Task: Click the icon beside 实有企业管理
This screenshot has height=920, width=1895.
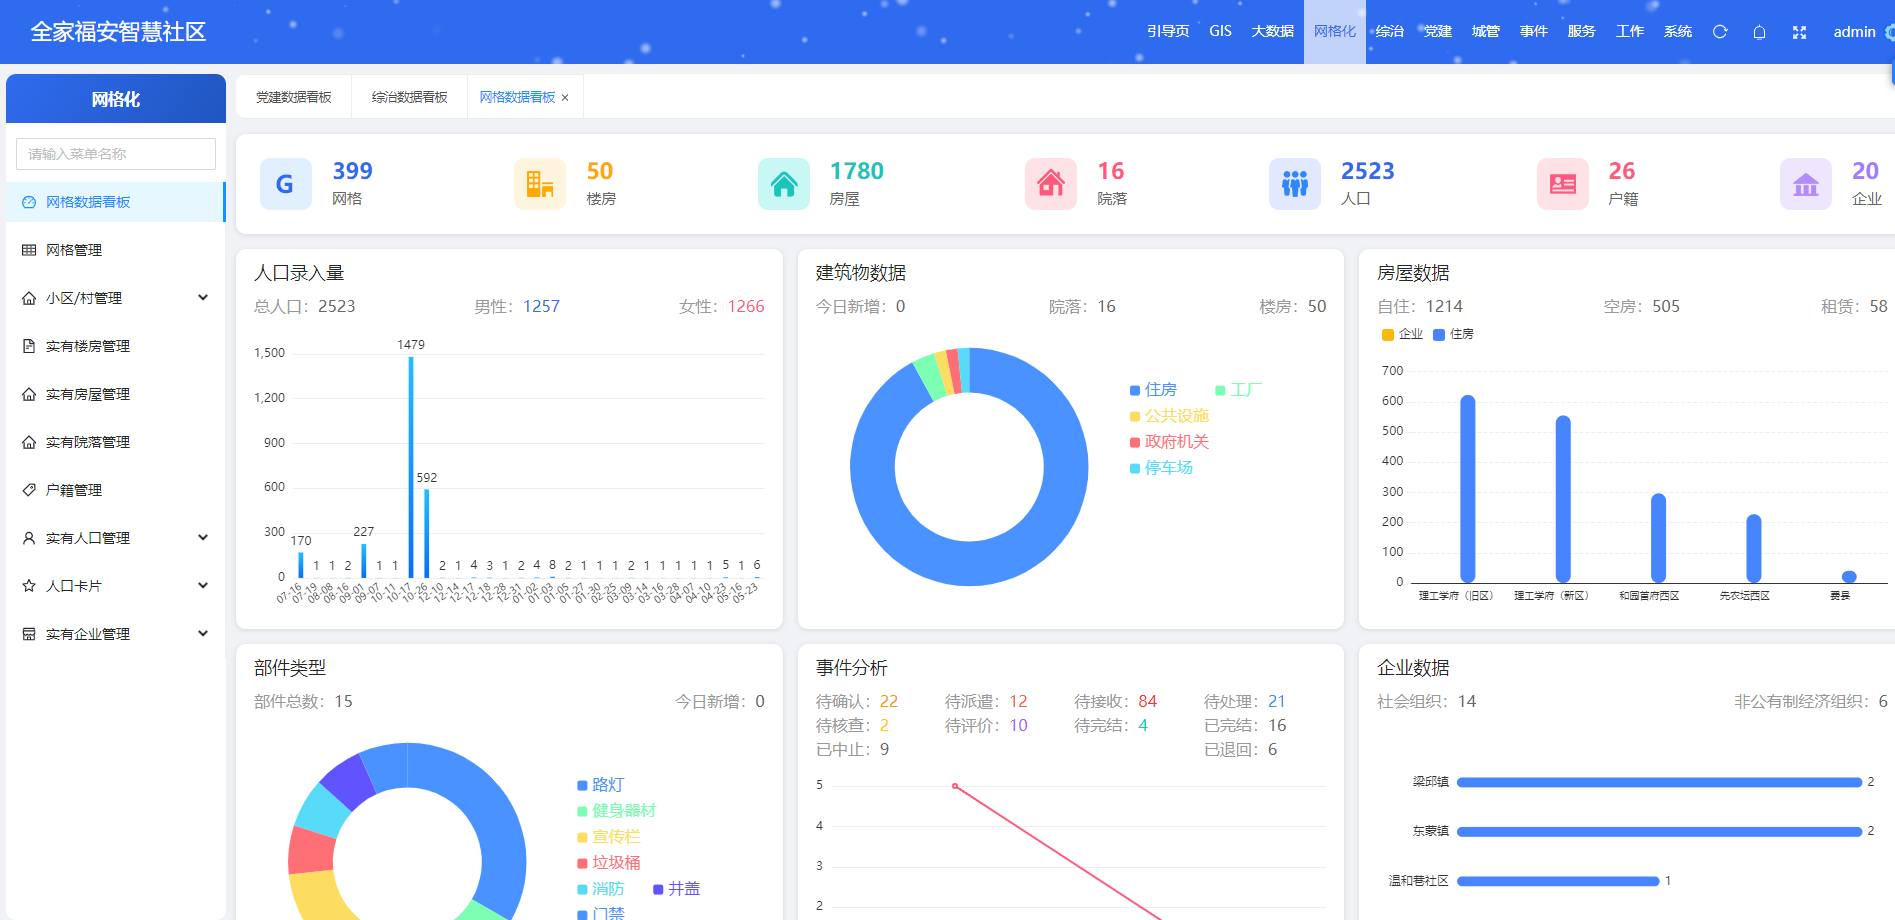Action: [x=29, y=634]
